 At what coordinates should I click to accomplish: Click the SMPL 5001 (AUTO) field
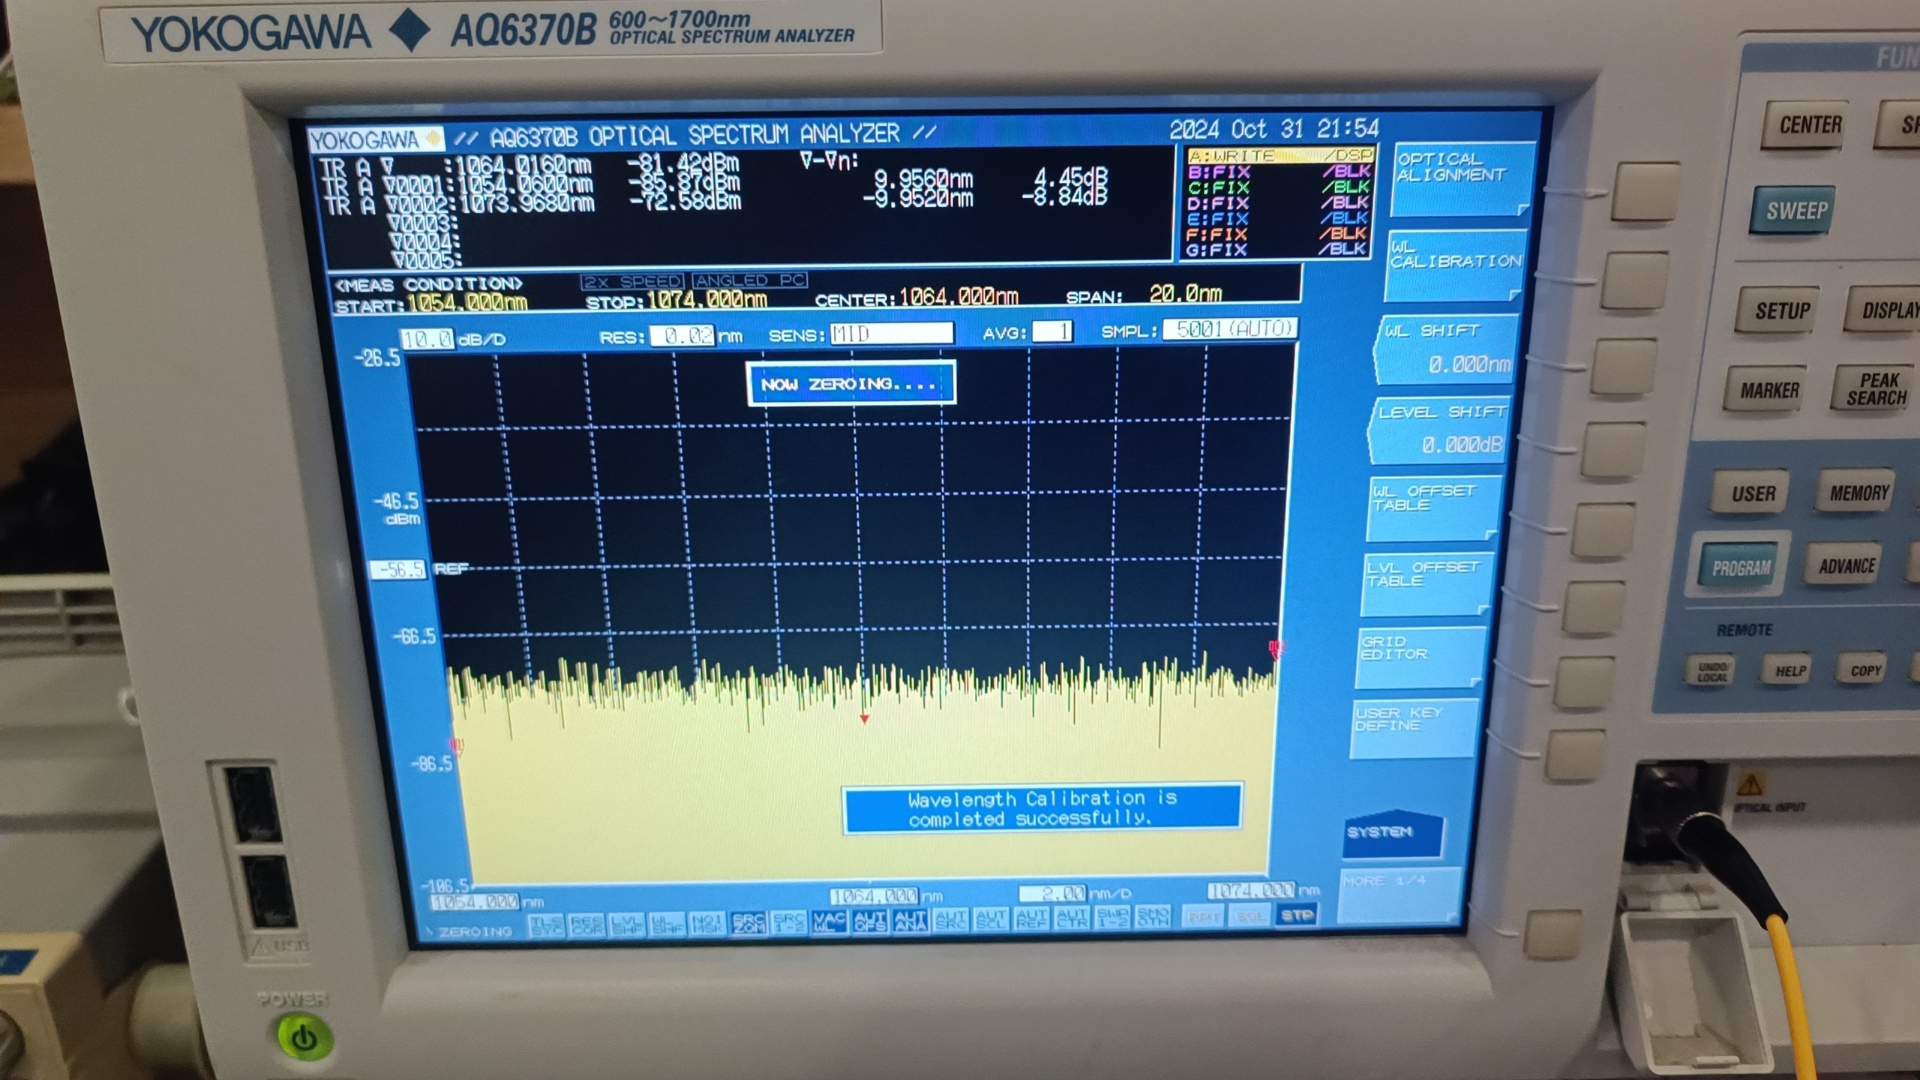pos(1230,328)
